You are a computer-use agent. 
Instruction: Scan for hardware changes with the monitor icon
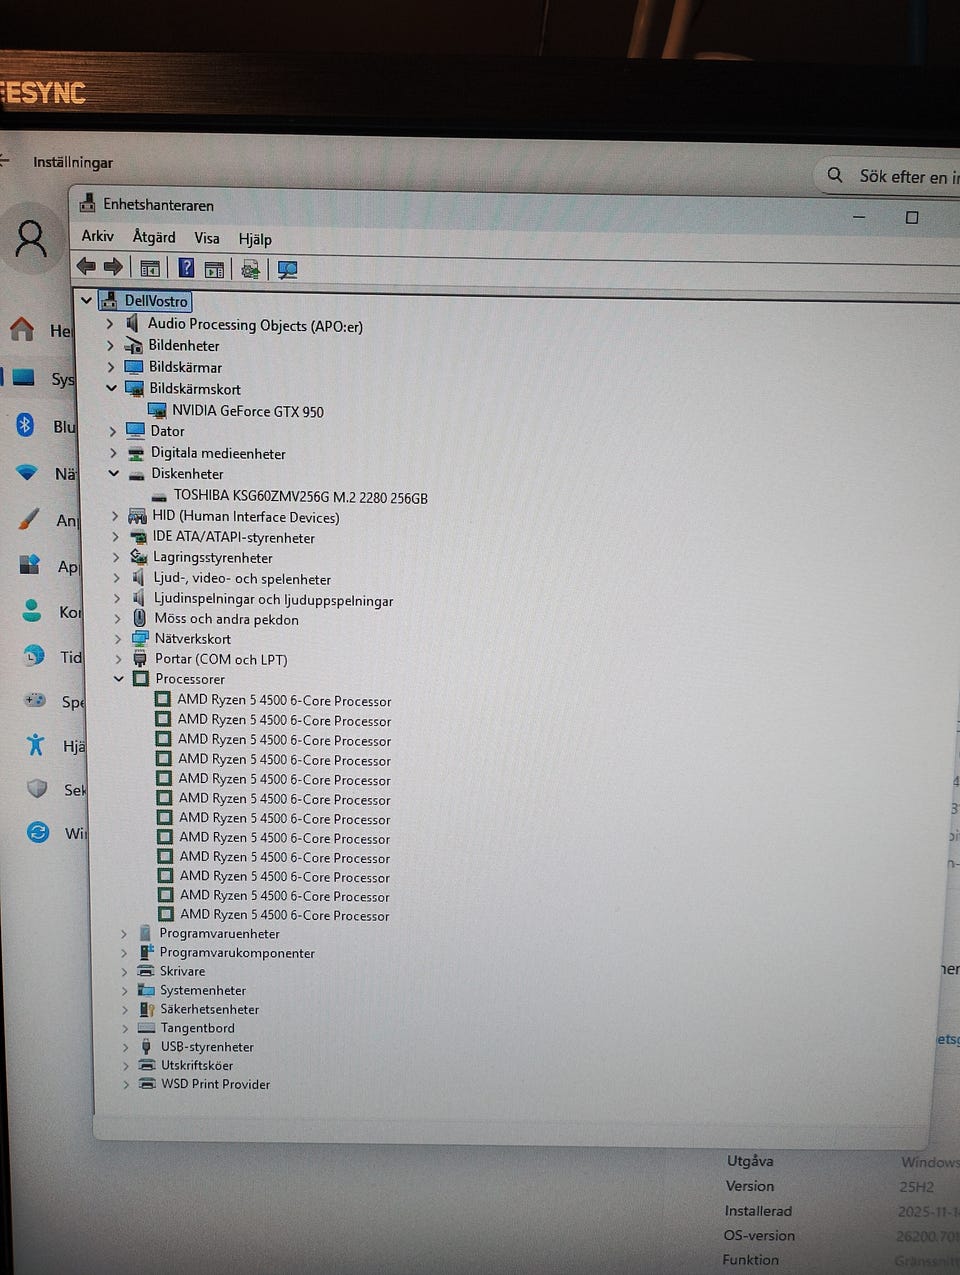pos(287,270)
